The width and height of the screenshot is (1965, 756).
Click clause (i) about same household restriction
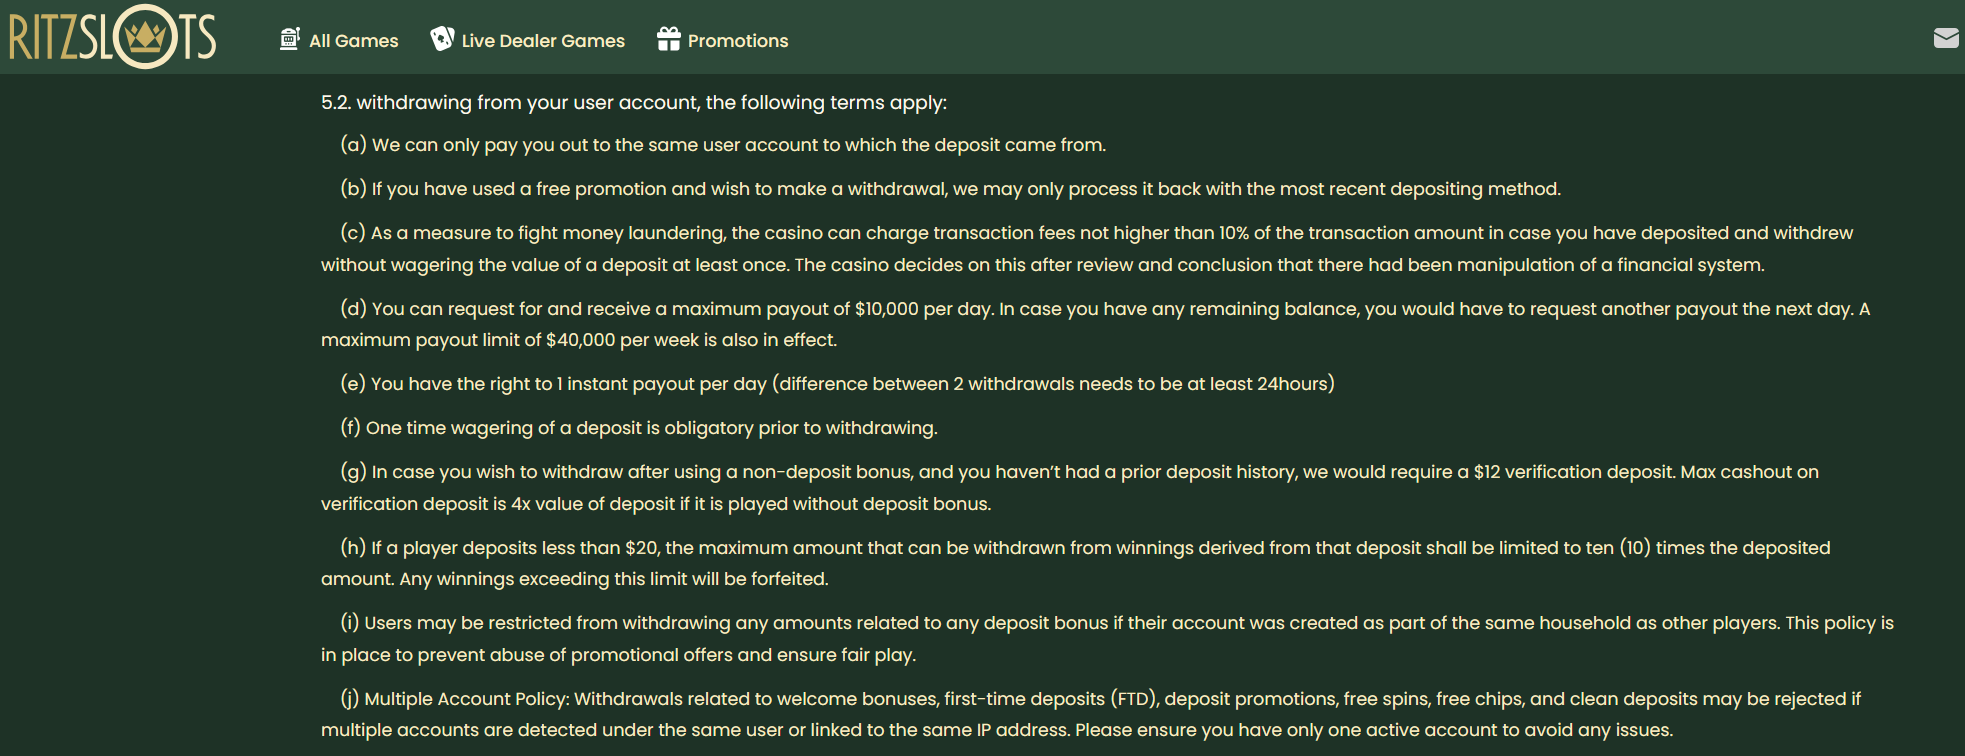pyautogui.click(x=1108, y=639)
